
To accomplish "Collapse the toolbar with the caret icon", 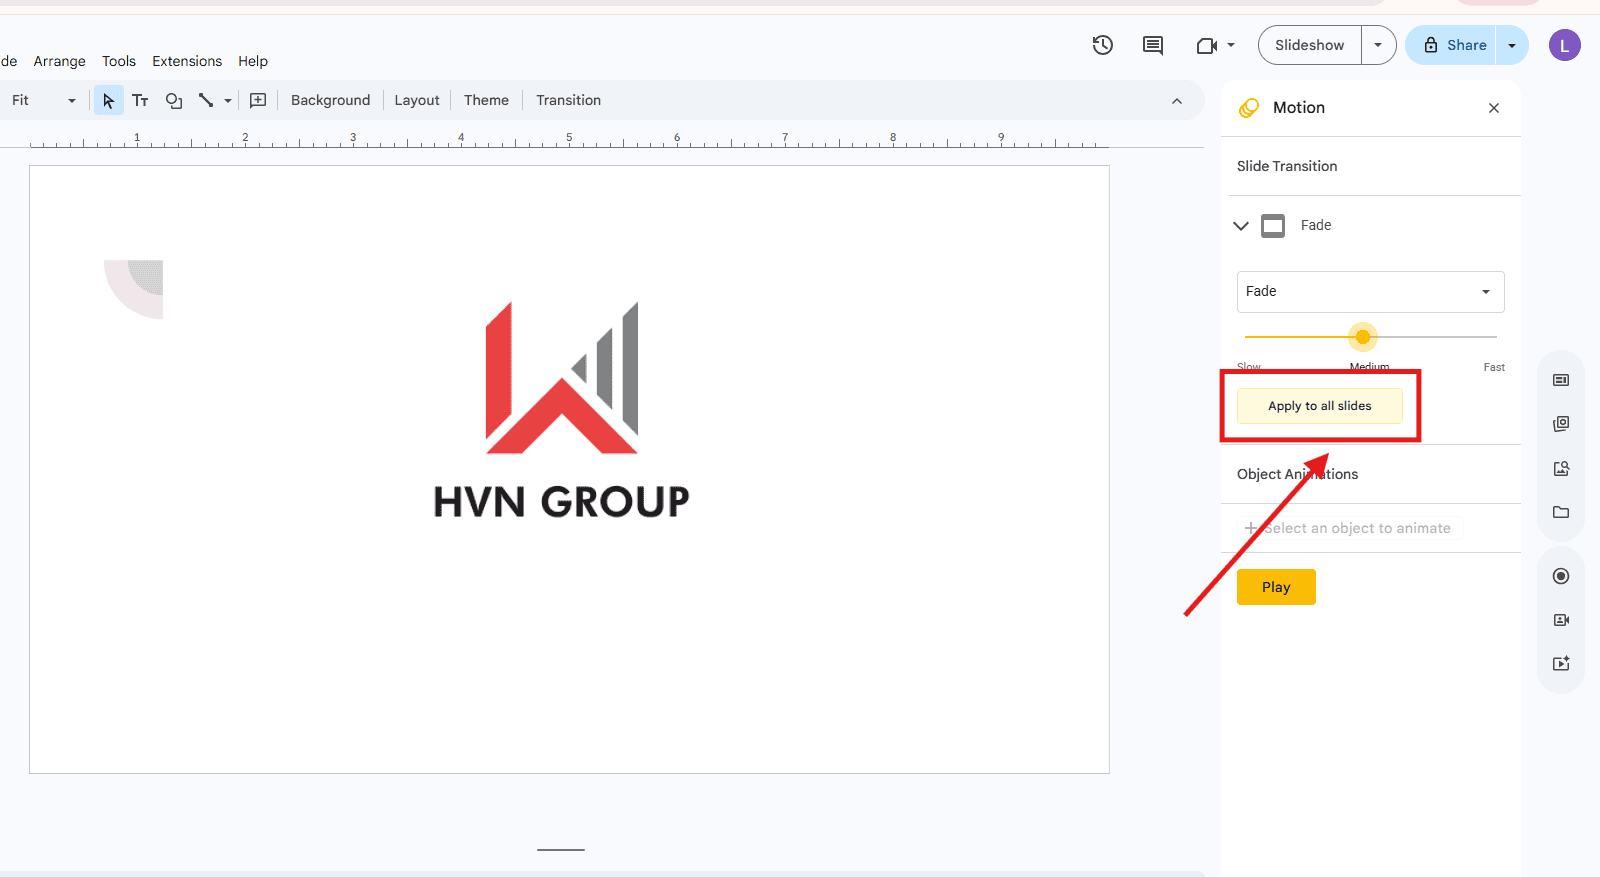I will tap(1177, 101).
